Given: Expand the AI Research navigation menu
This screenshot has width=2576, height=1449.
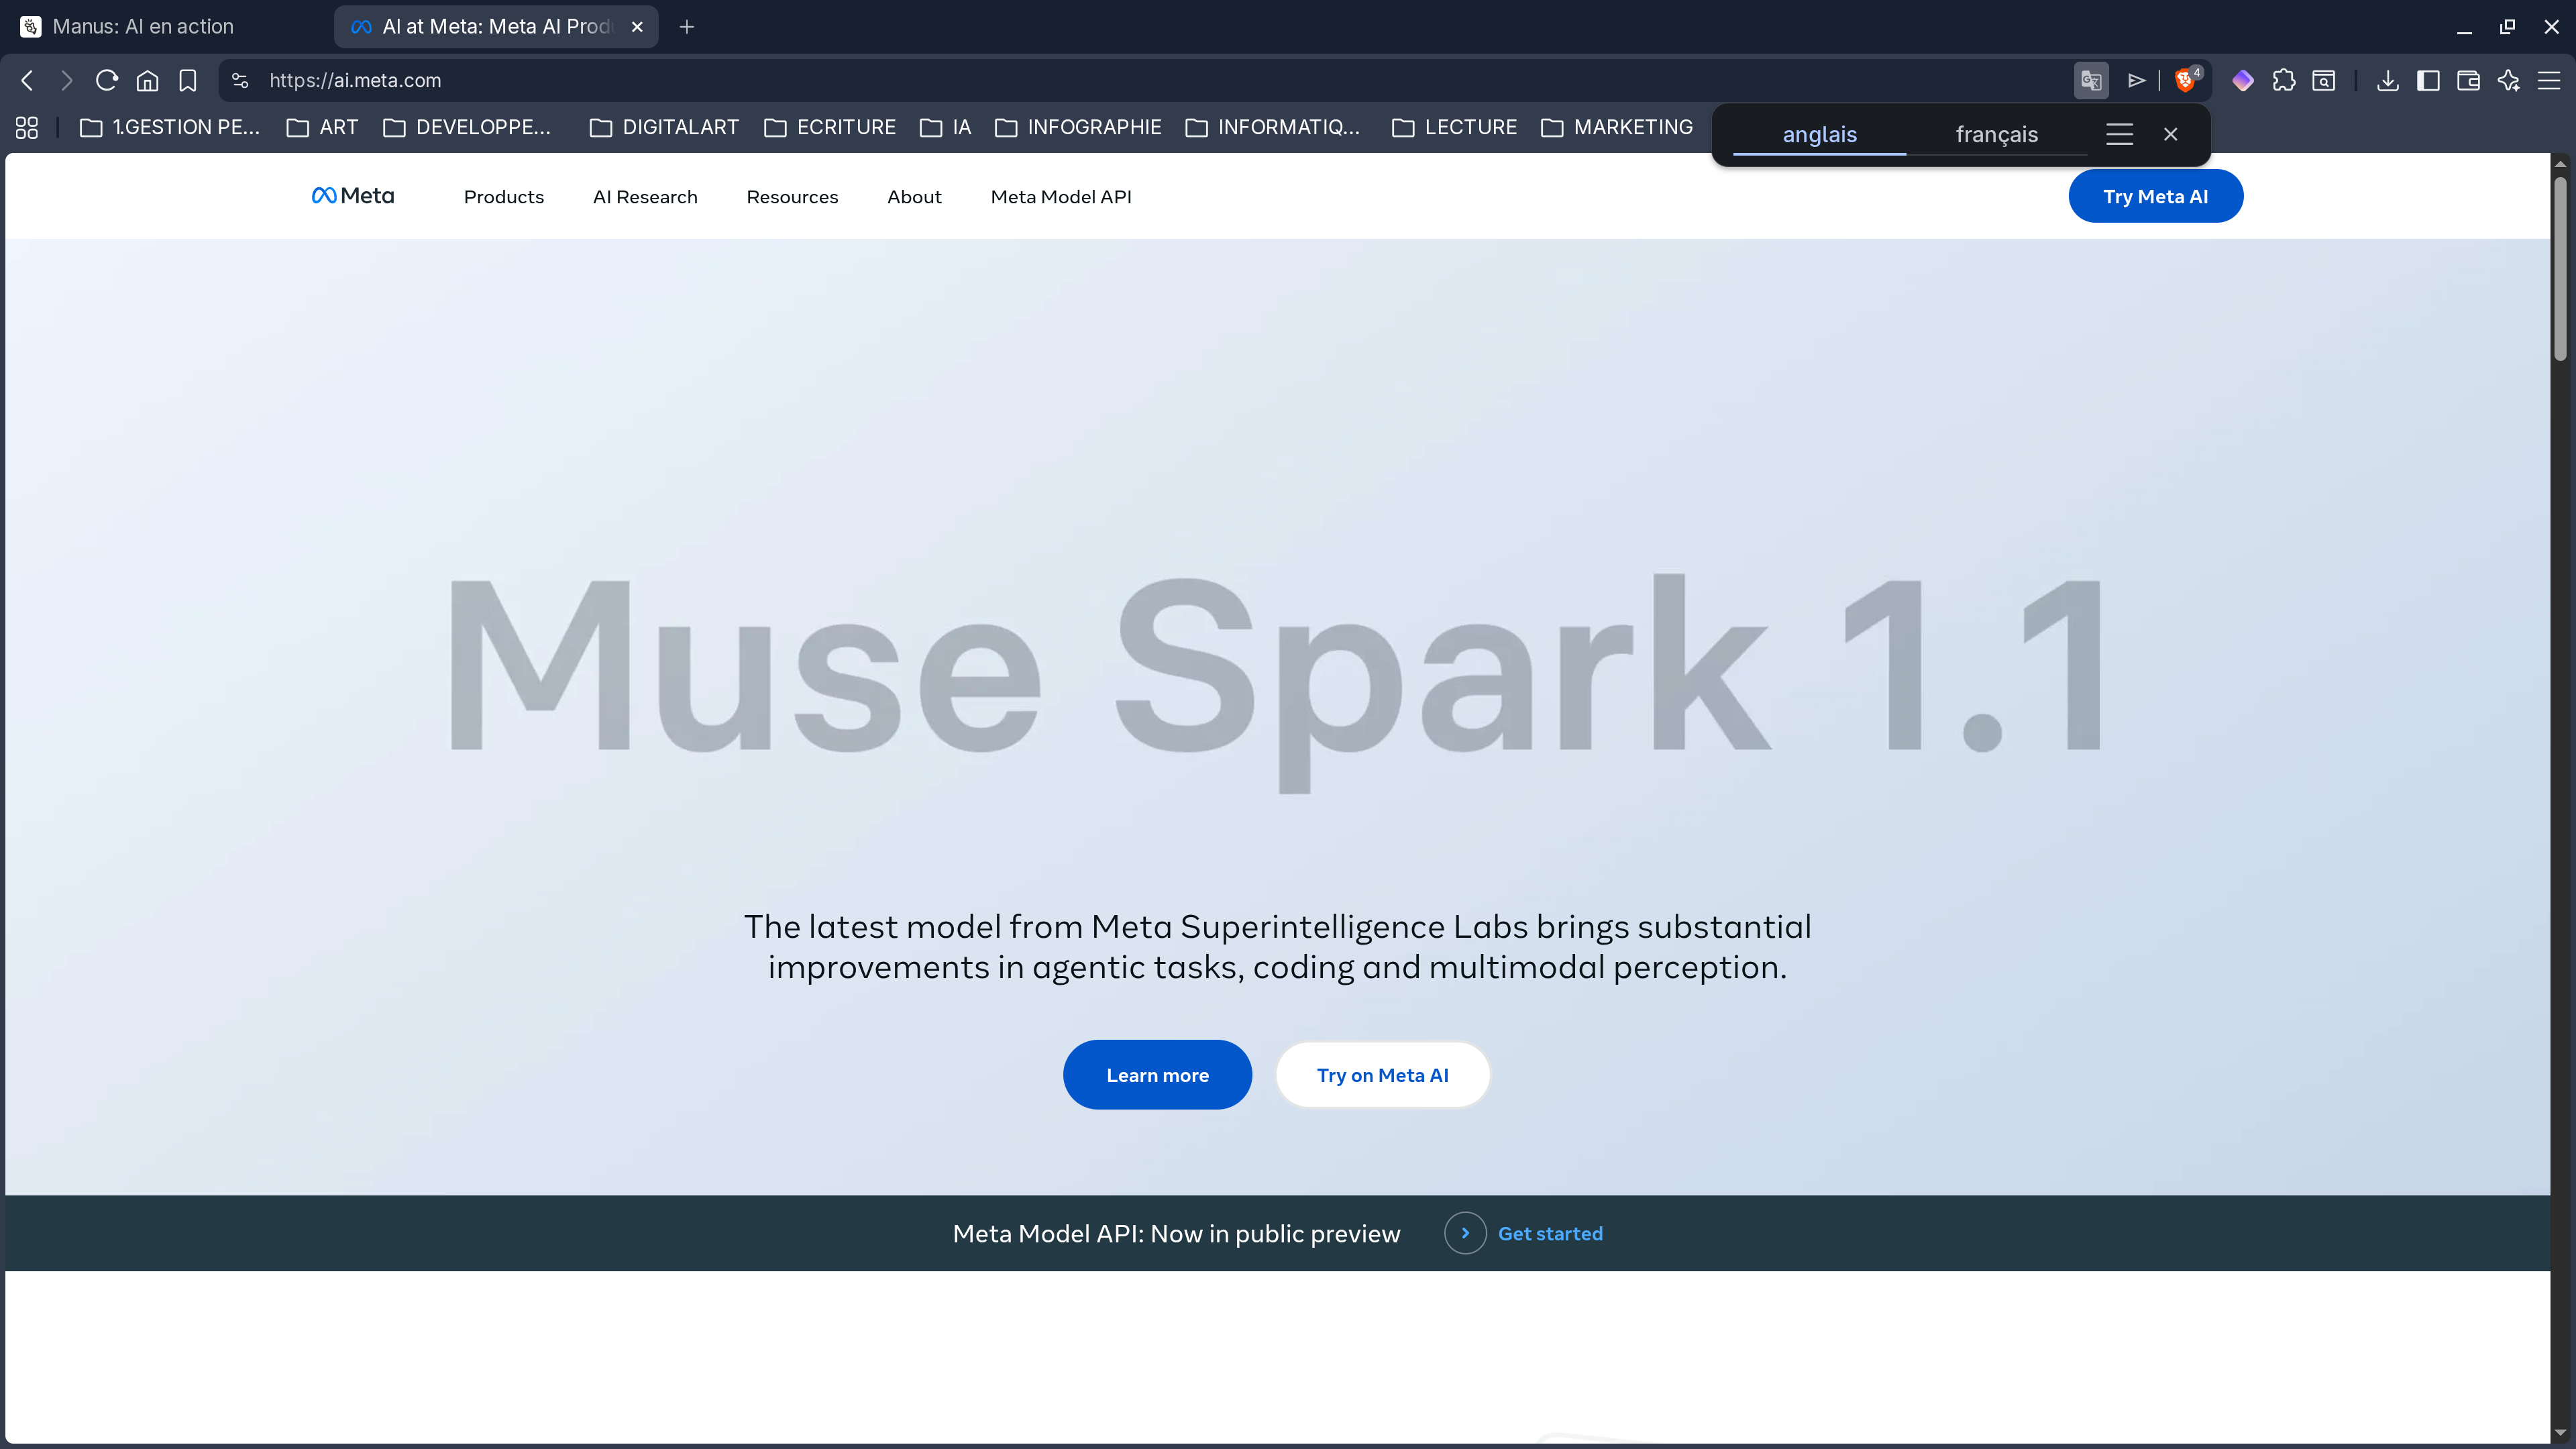Looking at the screenshot, I should 645,197.
